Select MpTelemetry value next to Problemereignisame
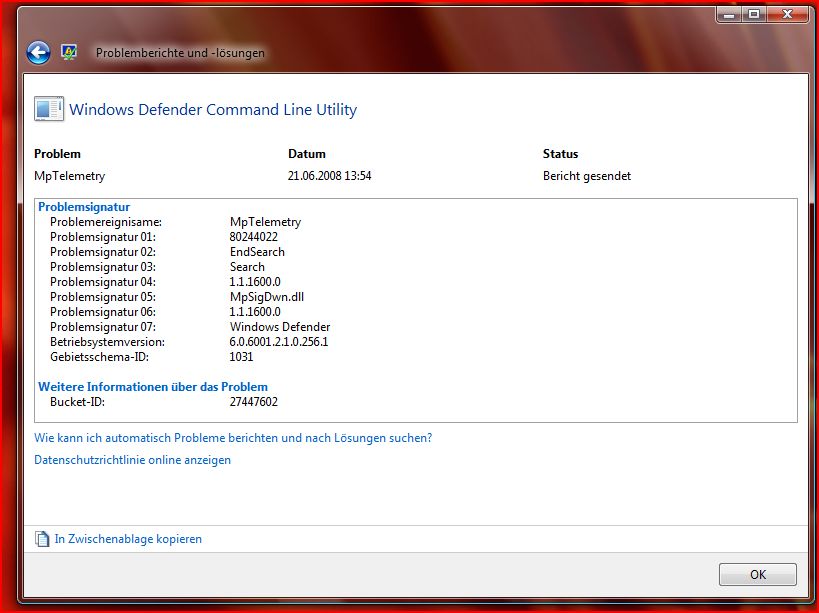Viewport: 819px width, 613px height. 265,222
